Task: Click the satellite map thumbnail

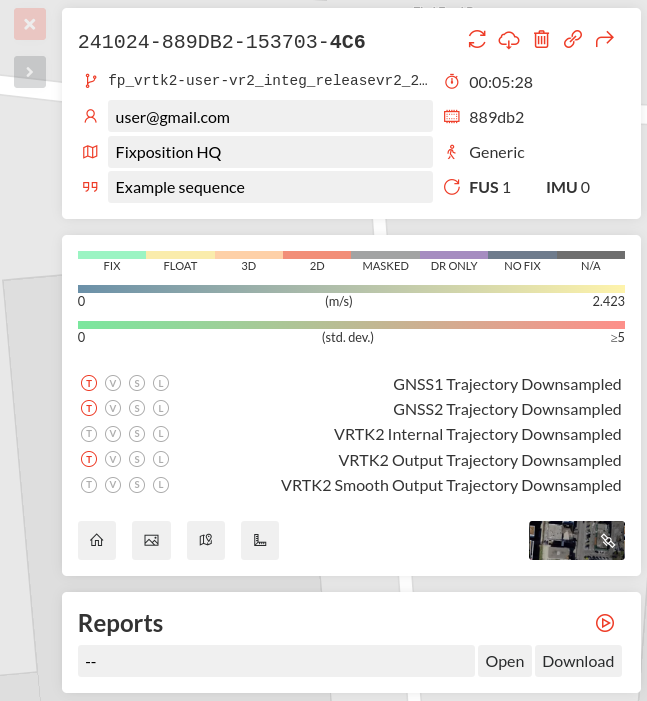Action: (576, 540)
